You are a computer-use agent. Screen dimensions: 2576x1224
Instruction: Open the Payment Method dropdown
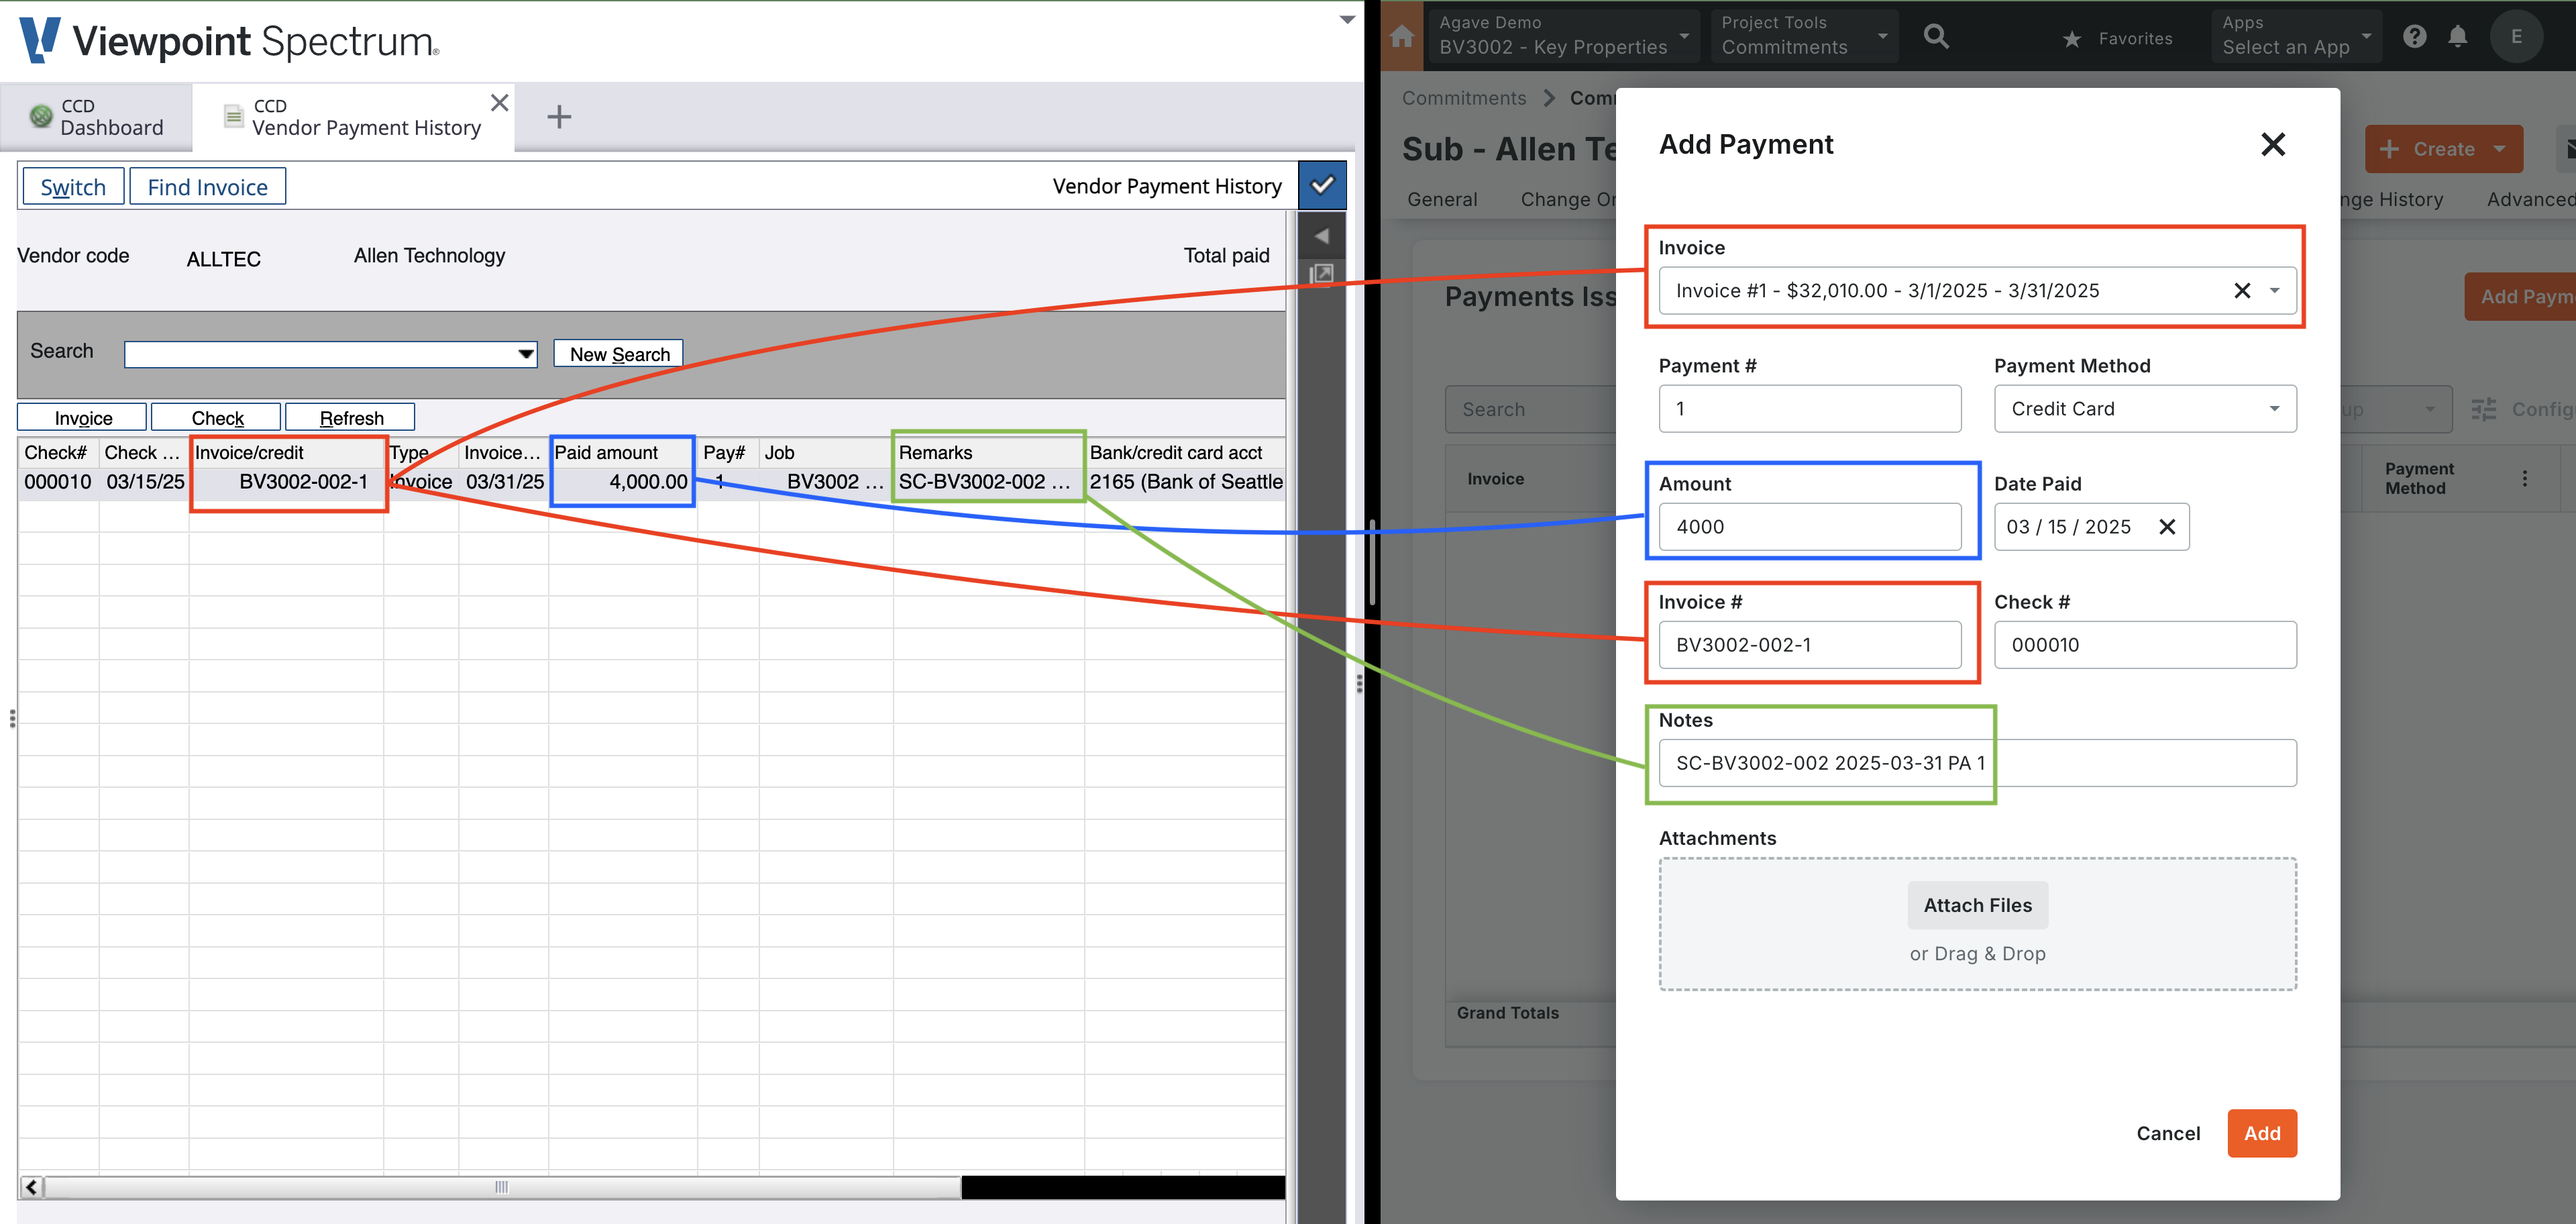(x=2144, y=409)
